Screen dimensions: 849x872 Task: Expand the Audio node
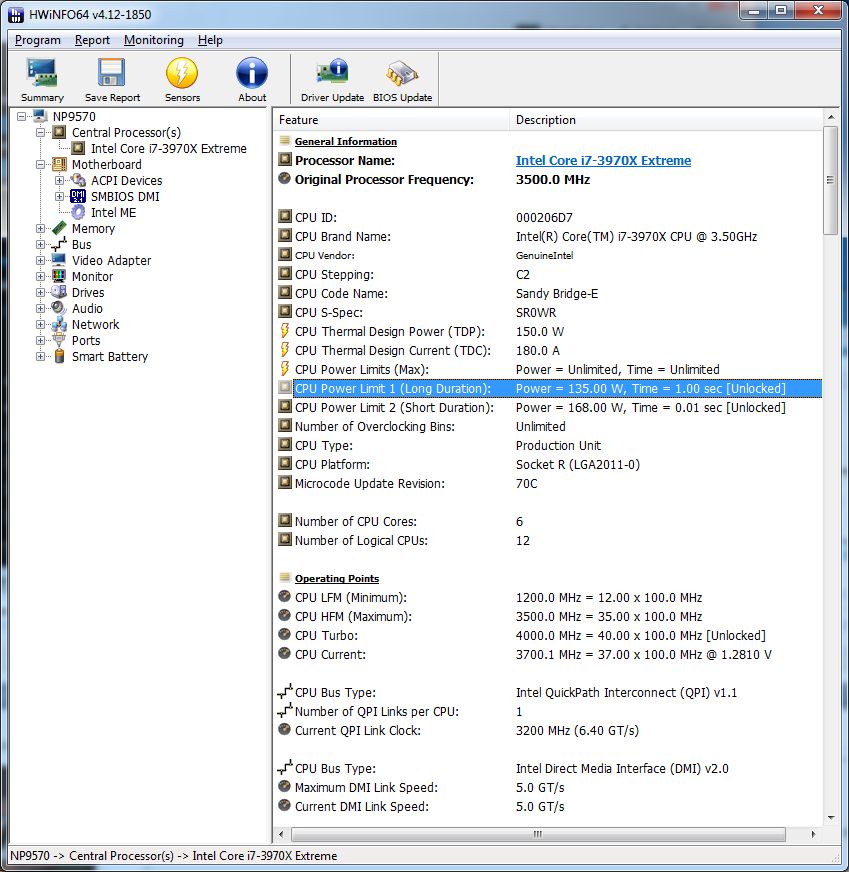click(41, 308)
